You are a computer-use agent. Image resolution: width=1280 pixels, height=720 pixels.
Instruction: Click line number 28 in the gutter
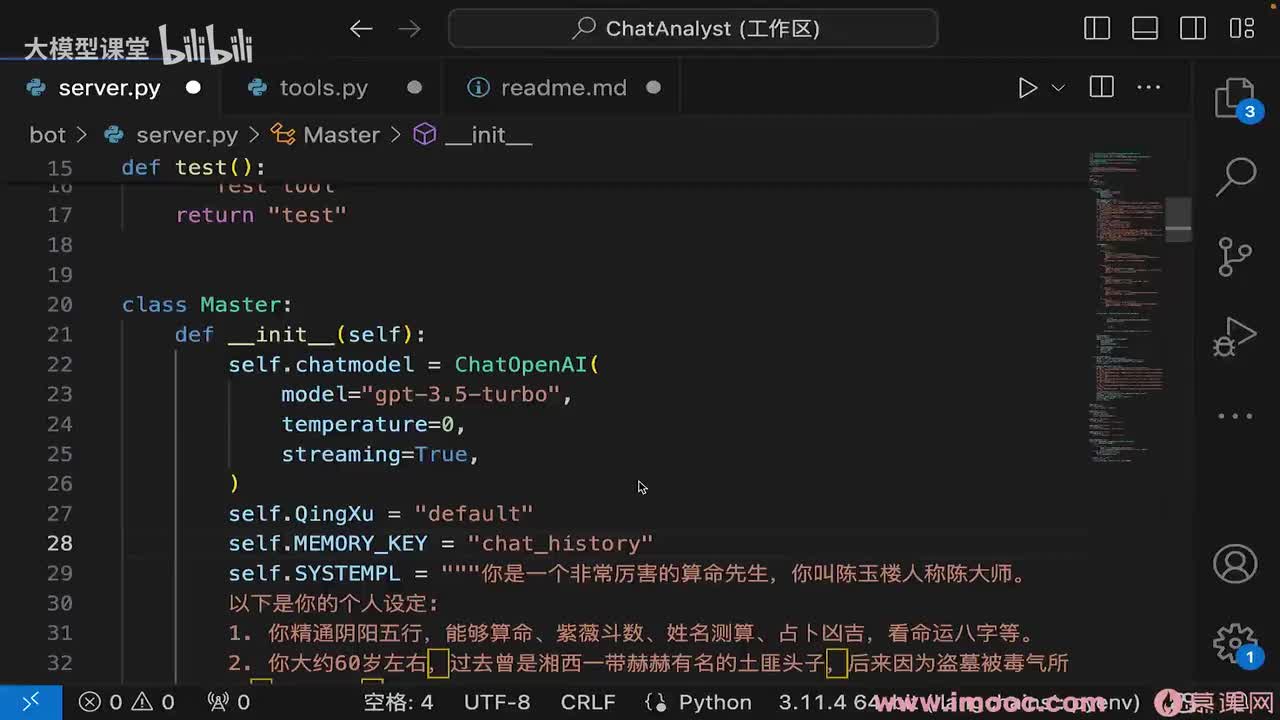click(x=59, y=543)
